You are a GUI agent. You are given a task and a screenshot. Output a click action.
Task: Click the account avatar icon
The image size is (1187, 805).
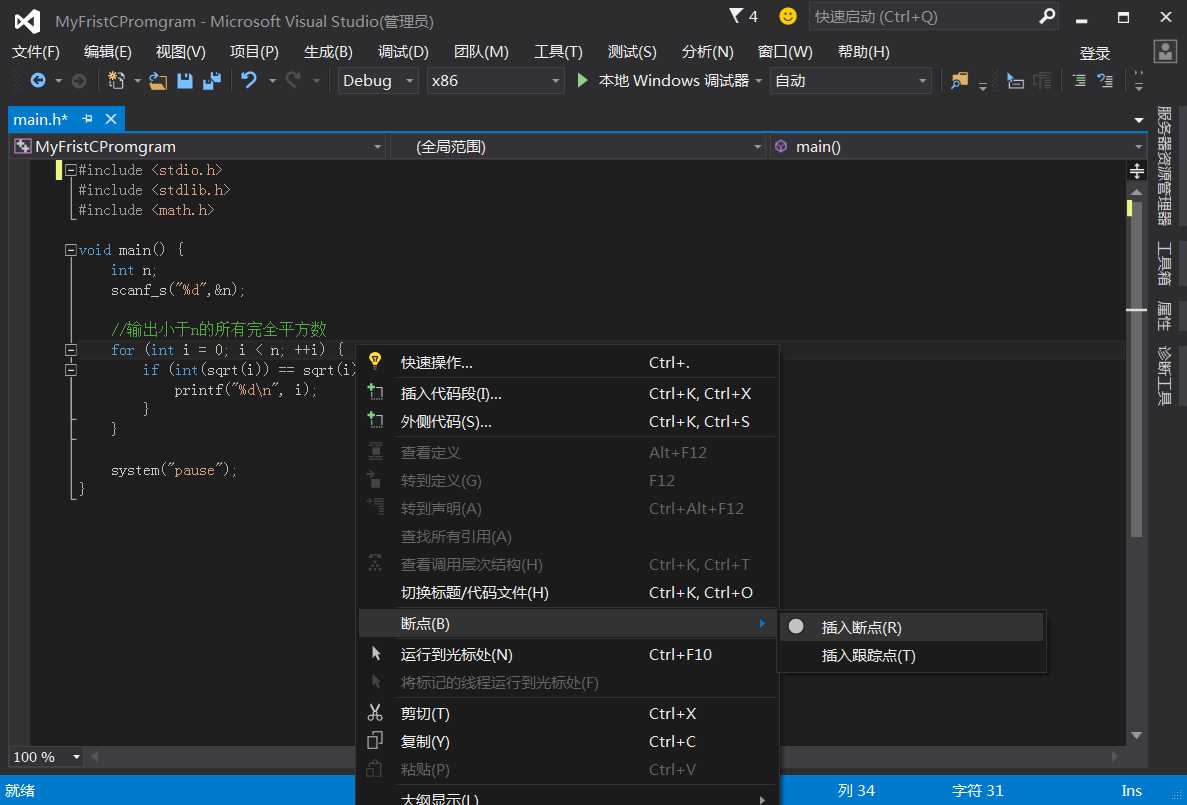pyautogui.click(x=1164, y=51)
